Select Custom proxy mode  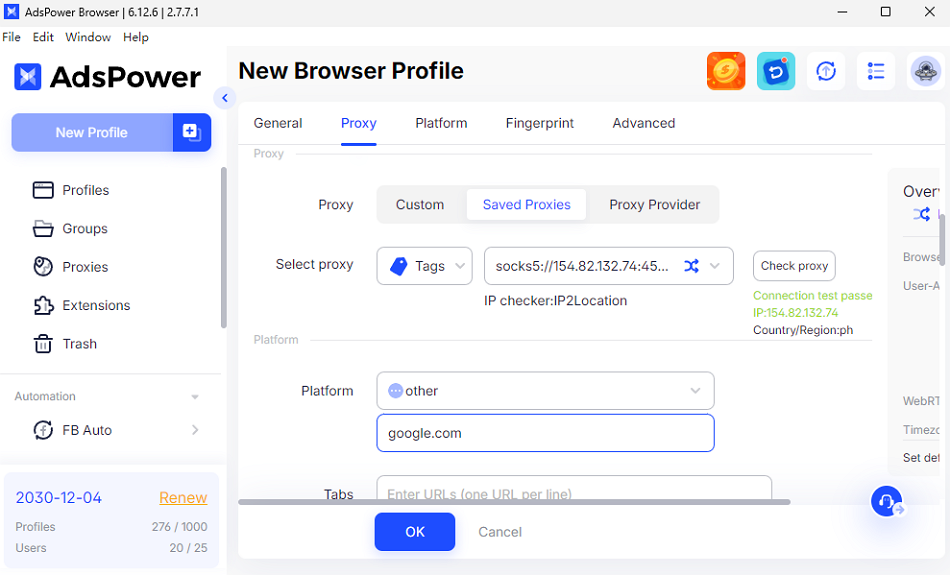click(420, 205)
